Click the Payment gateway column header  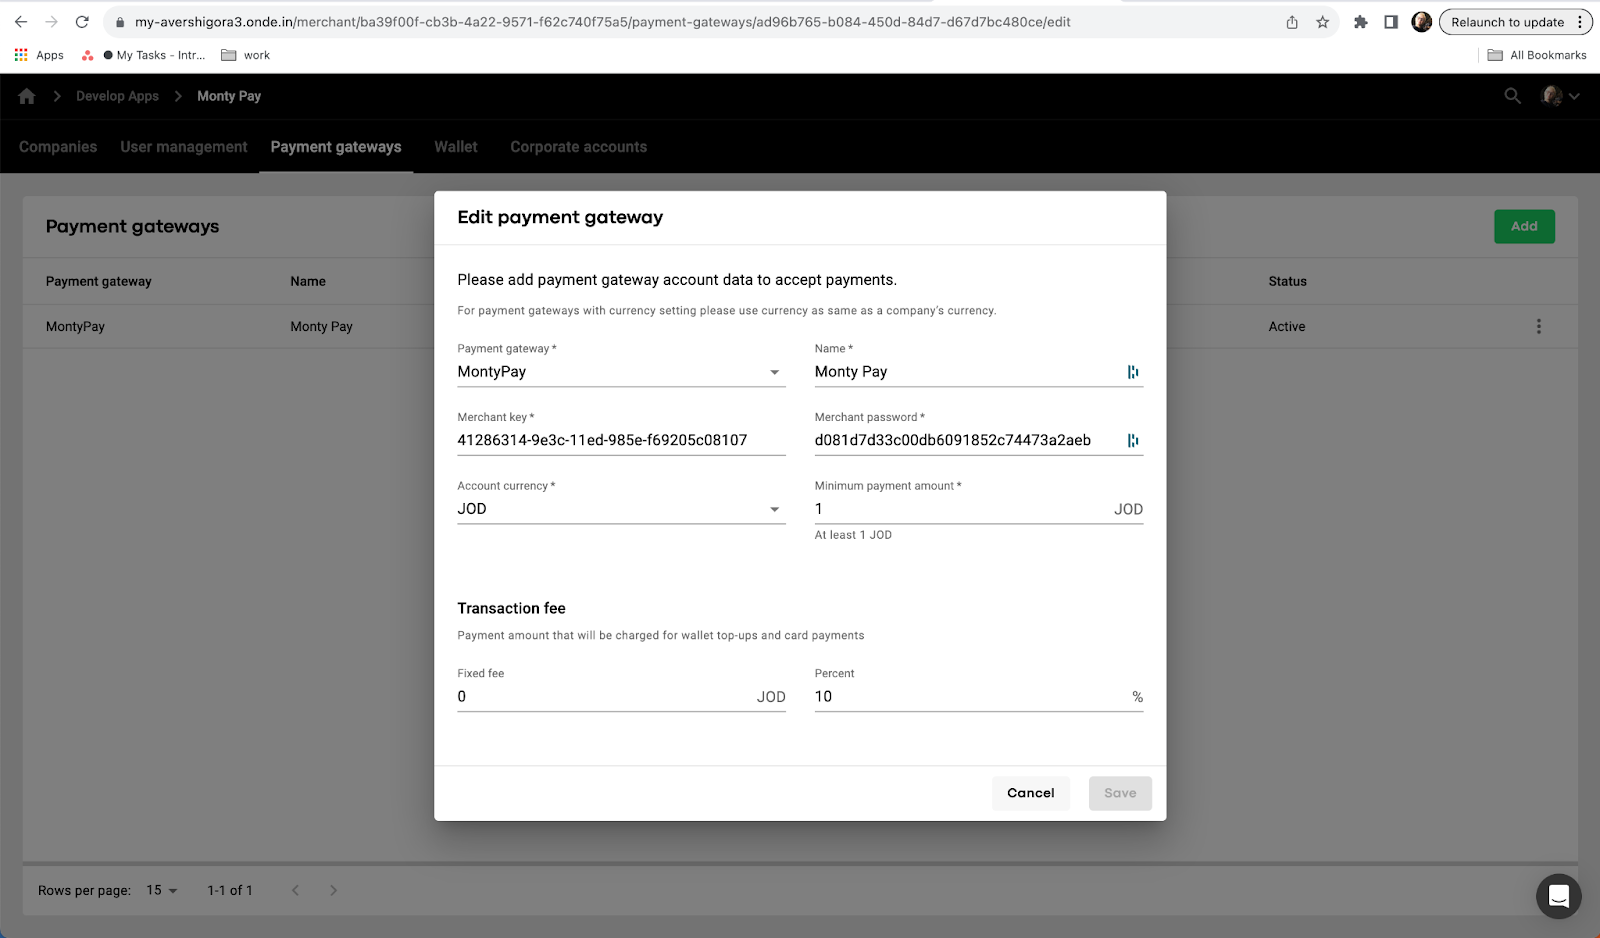click(99, 281)
